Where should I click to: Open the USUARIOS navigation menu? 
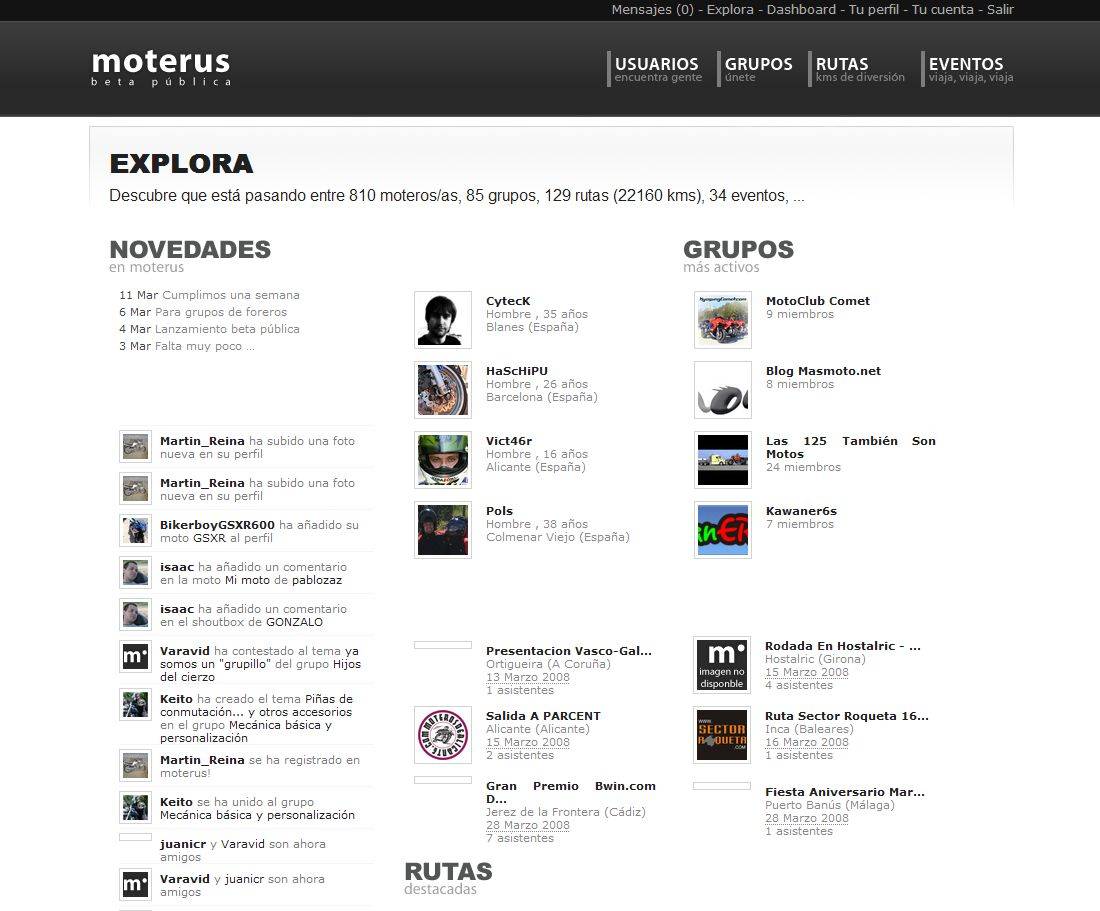click(x=657, y=69)
